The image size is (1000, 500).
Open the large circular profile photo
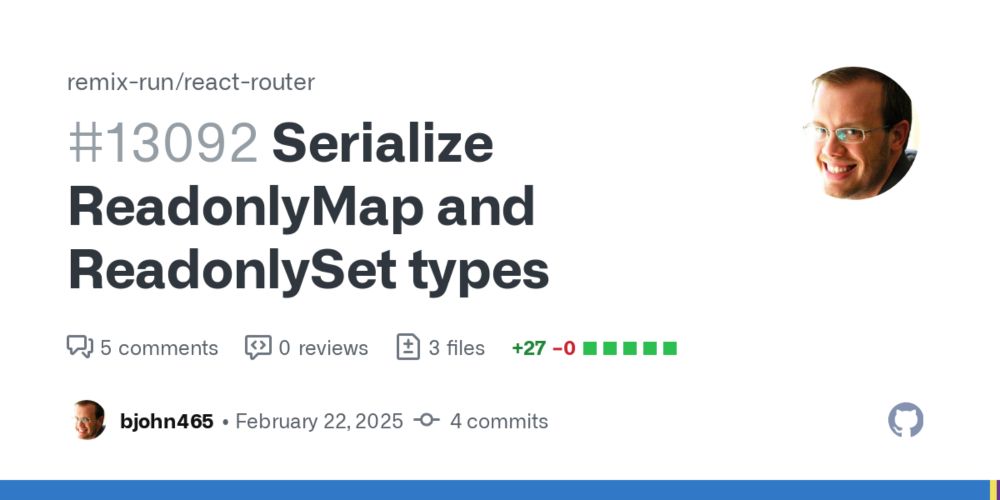click(859, 133)
